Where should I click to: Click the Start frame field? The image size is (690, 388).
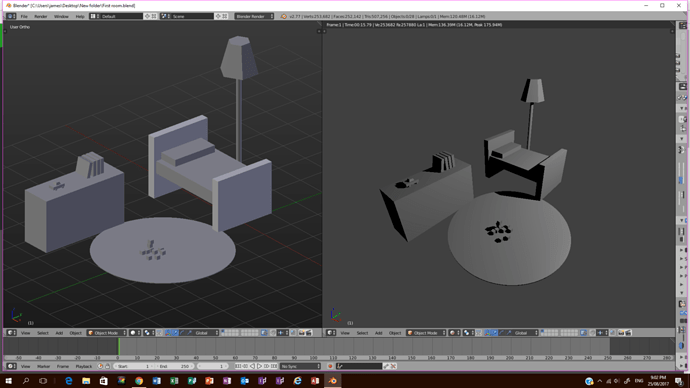pos(133,366)
